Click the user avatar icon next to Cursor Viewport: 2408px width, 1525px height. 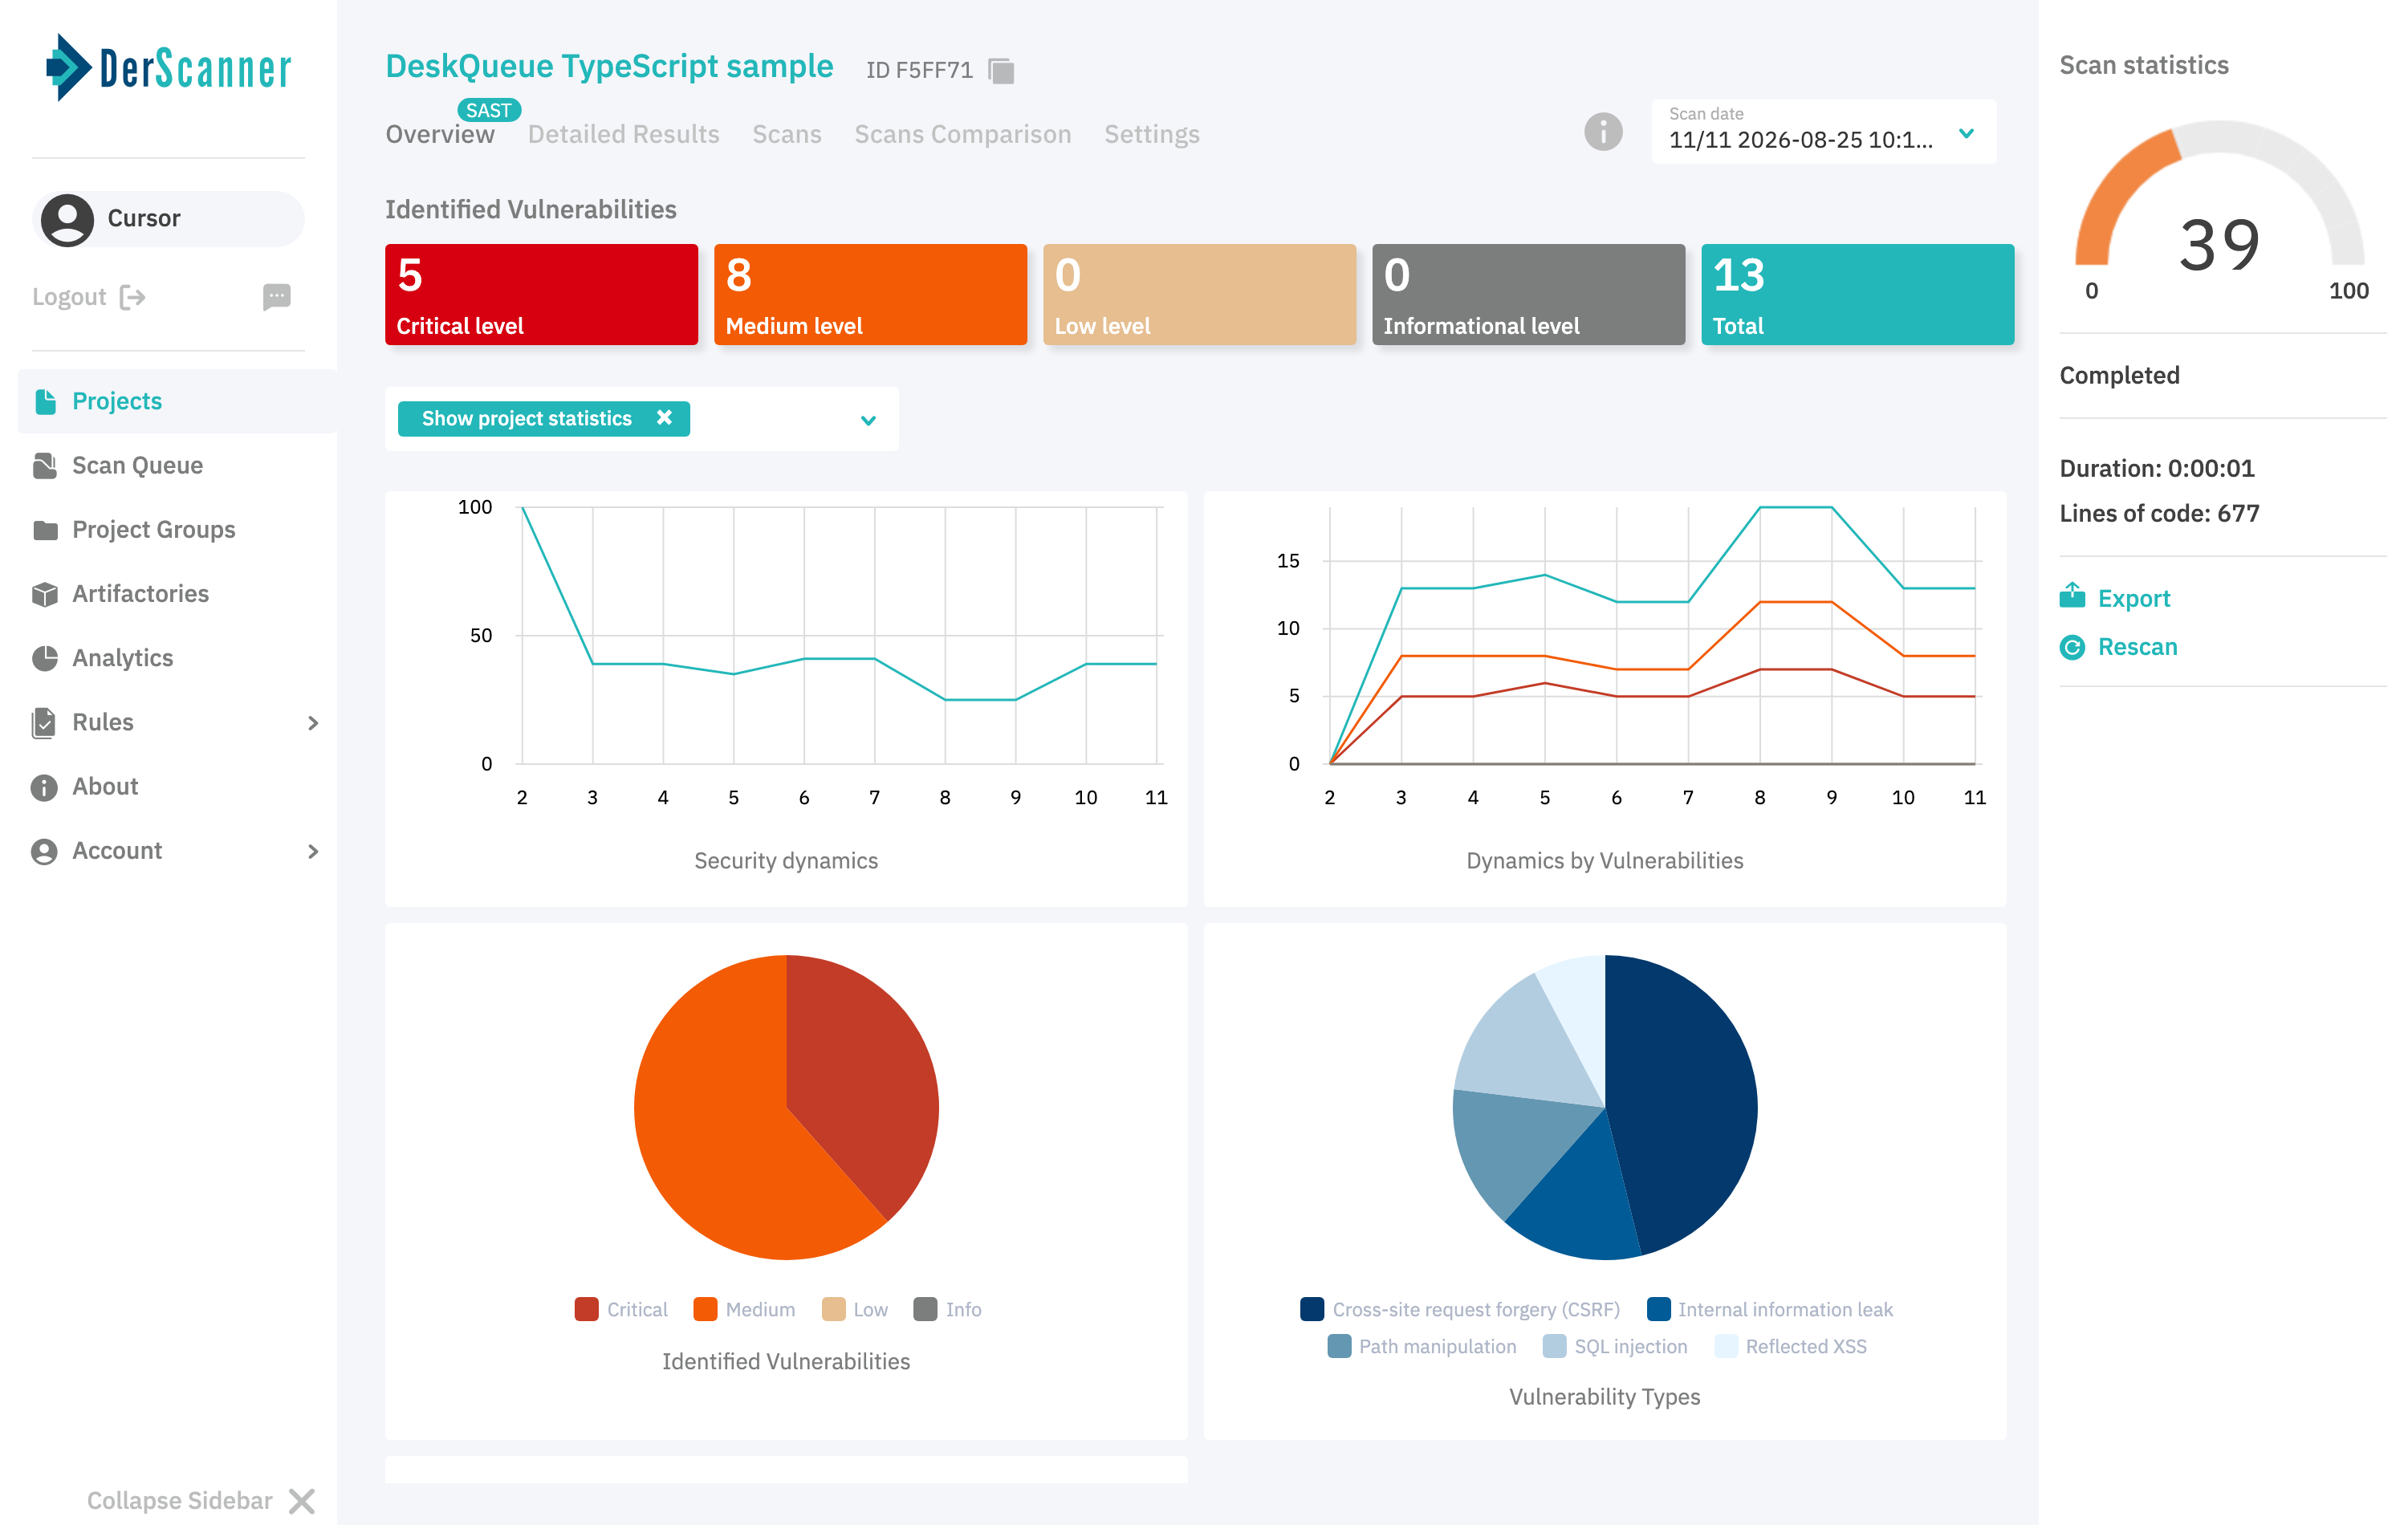tap(67, 219)
